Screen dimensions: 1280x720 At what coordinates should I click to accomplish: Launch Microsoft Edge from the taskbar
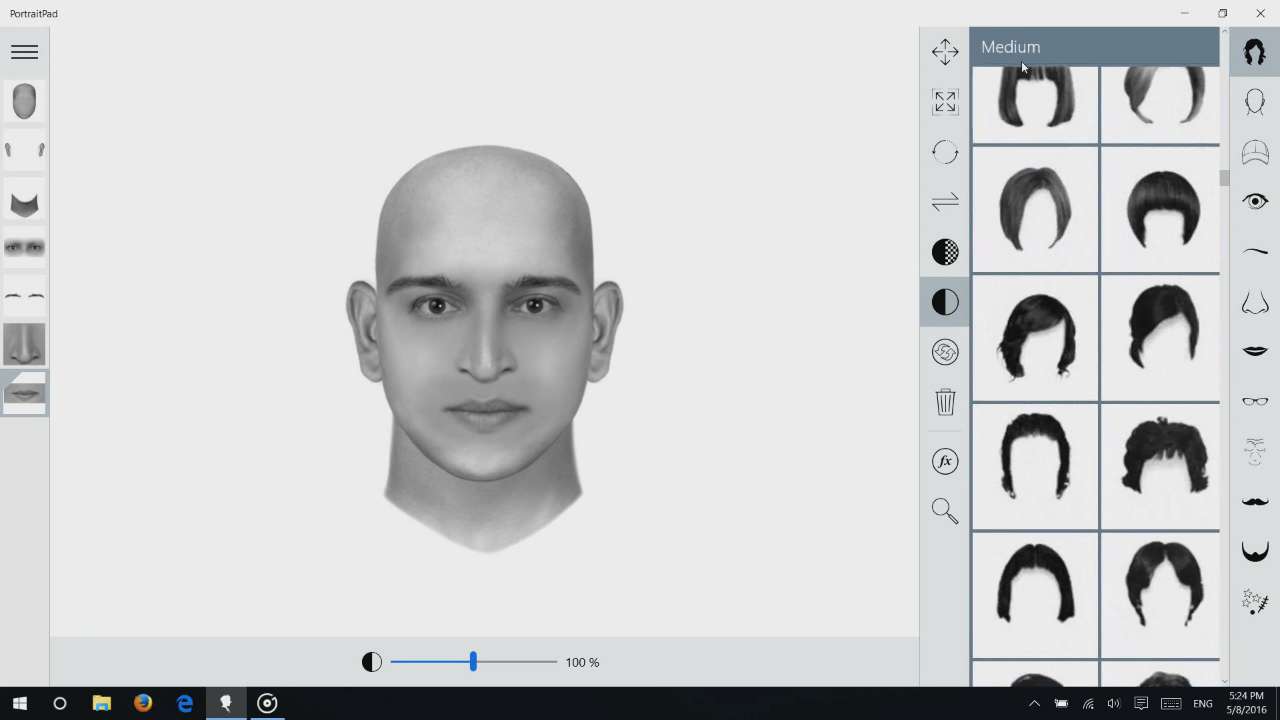185,703
